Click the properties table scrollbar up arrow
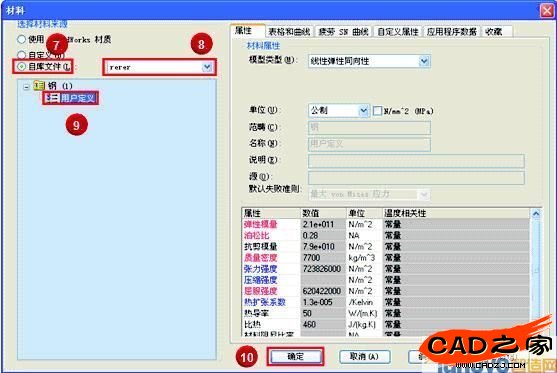 click(536, 213)
